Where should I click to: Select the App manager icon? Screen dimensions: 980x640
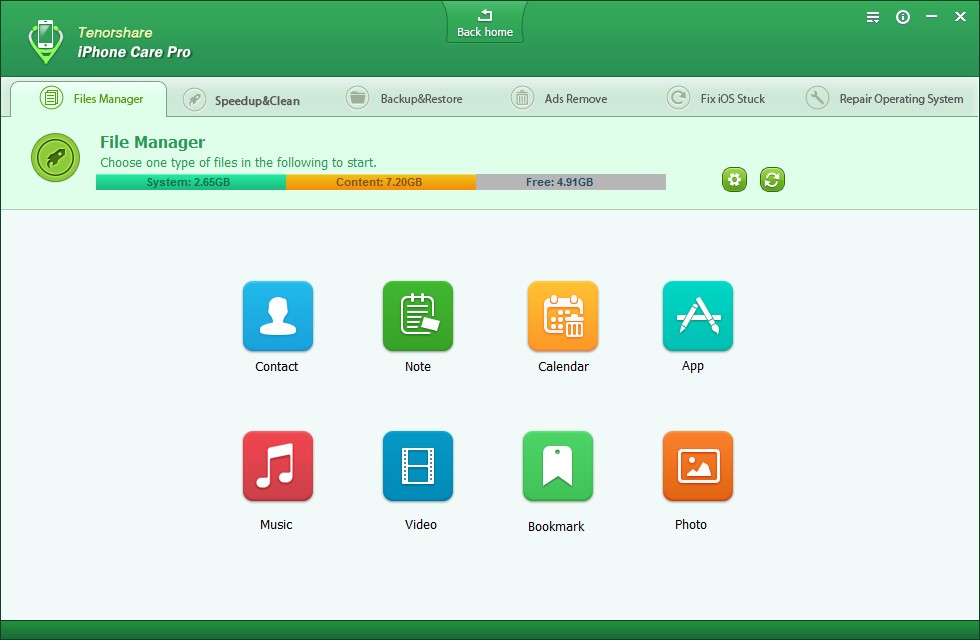[697, 316]
